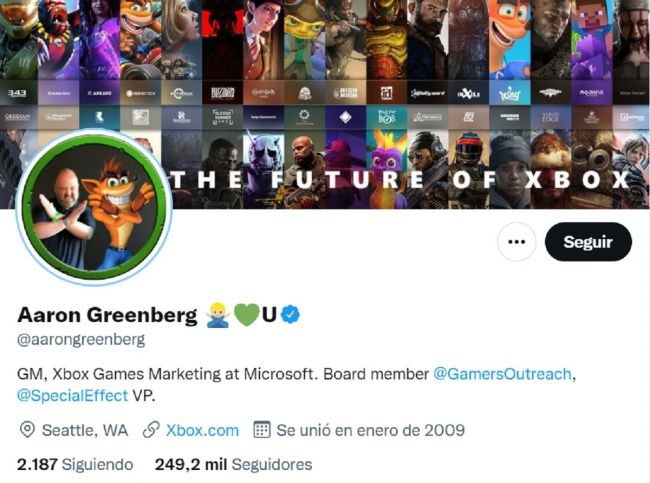View the 2.187 Siguiendo list
The image size is (650, 483).
click(x=75, y=464)
